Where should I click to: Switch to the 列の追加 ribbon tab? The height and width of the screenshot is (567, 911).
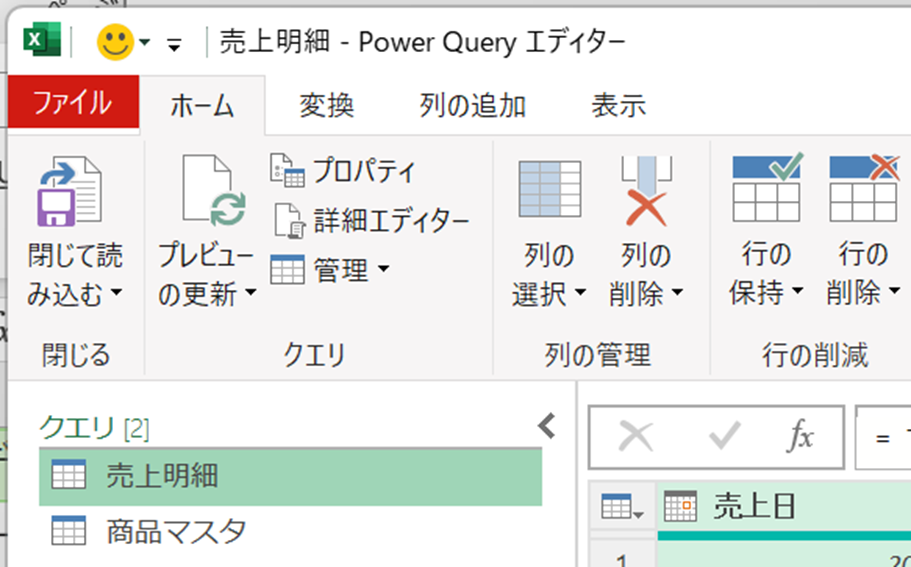tap(472, 106)
